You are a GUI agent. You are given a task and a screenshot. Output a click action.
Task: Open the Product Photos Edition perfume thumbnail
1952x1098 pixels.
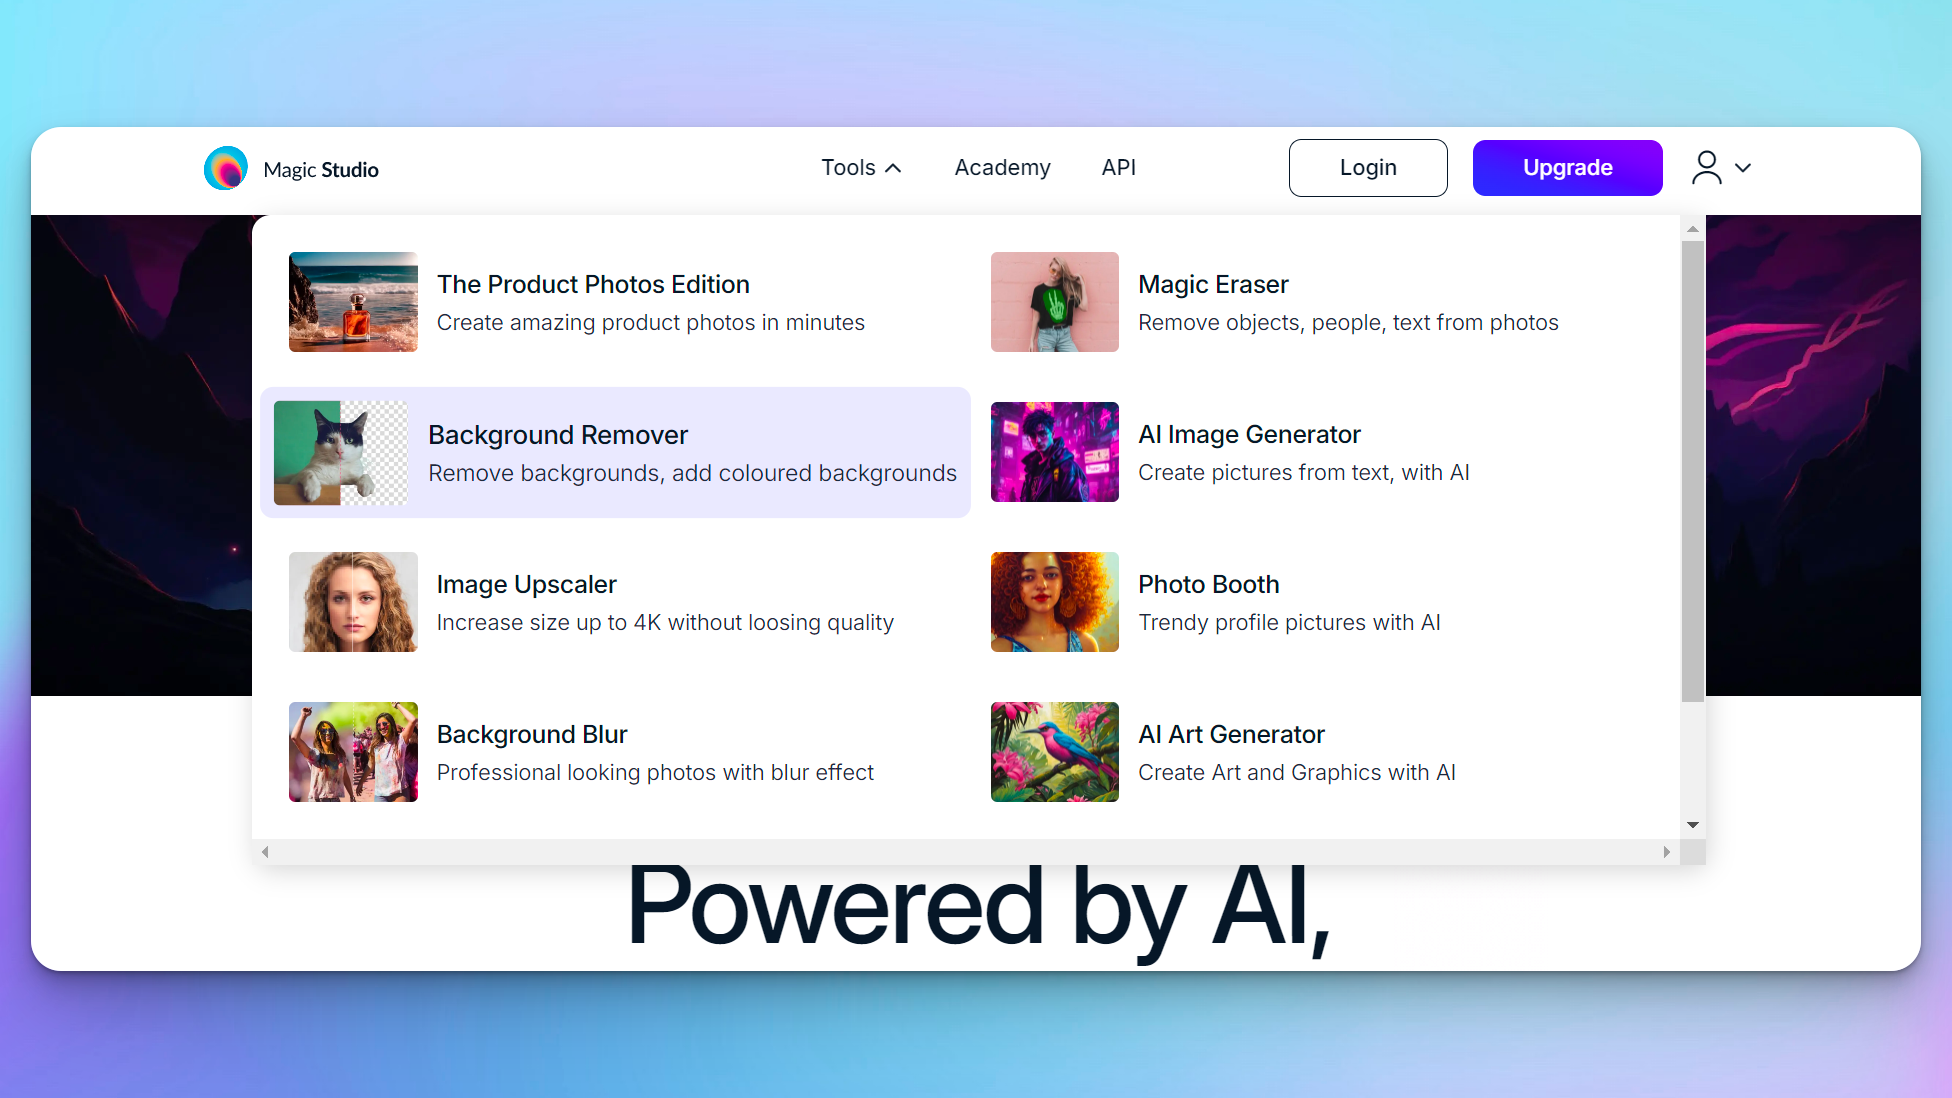coord(353,302)
